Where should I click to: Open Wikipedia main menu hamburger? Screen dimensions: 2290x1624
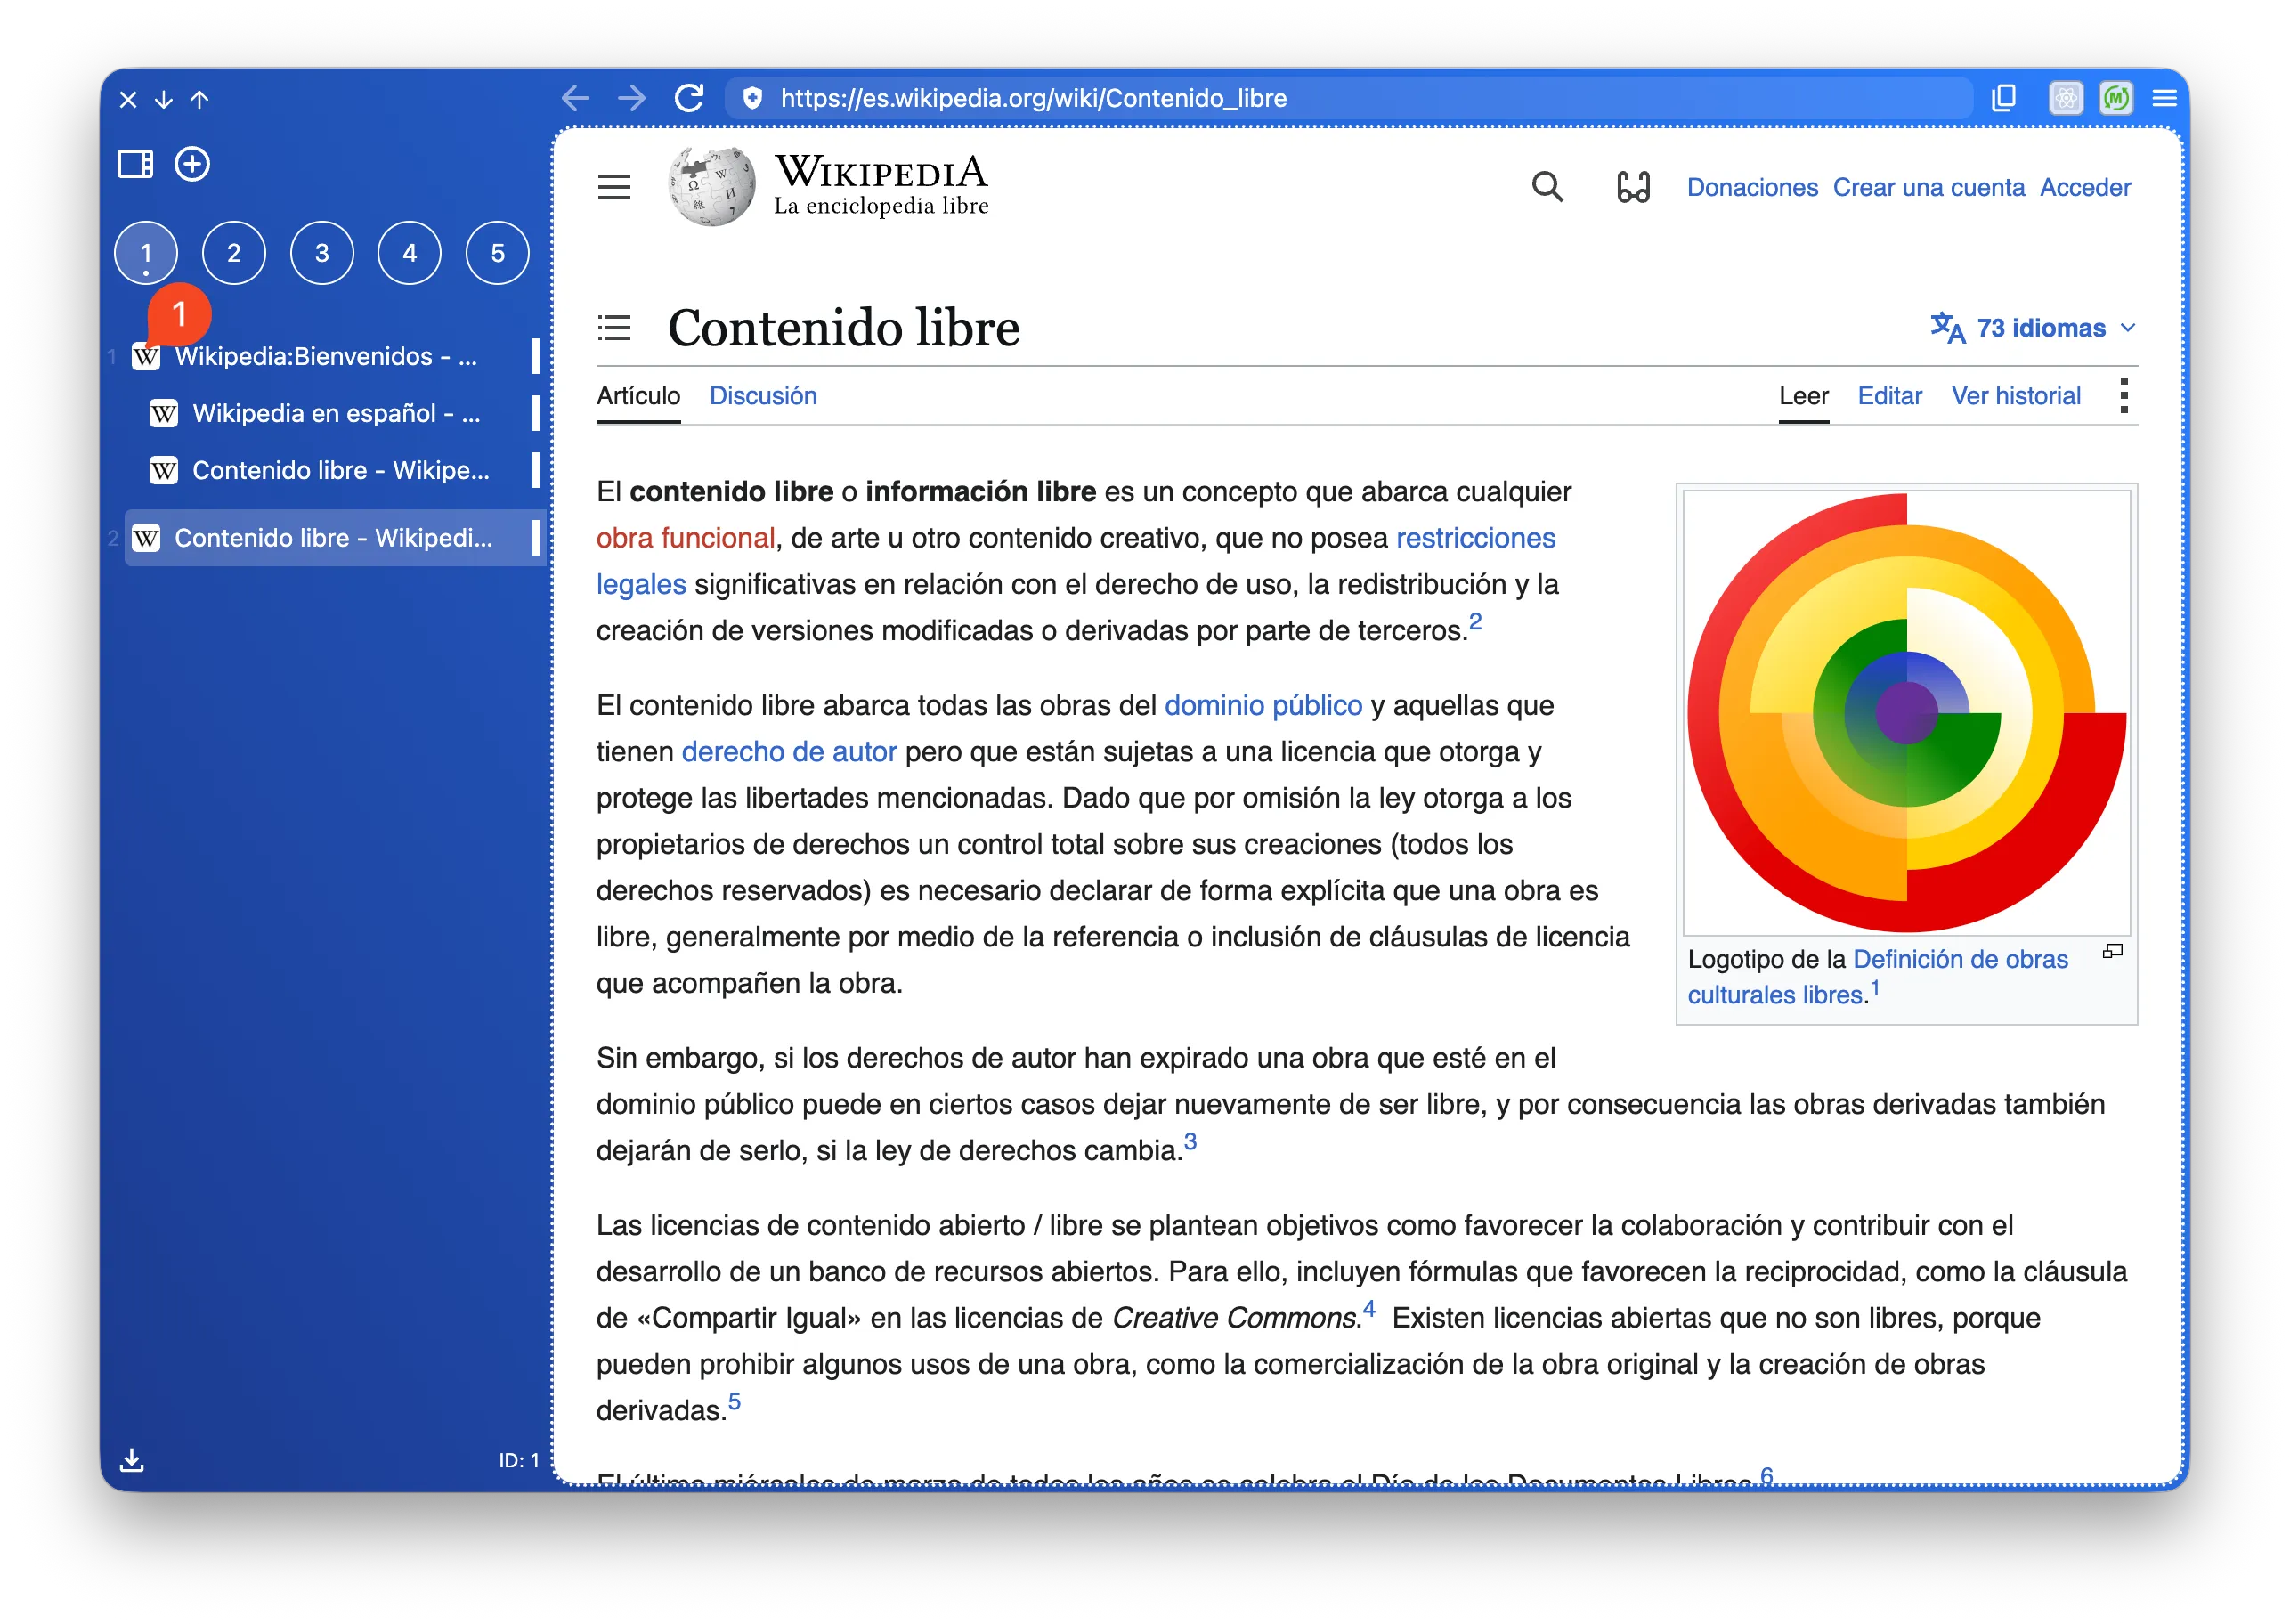tap(614, 187)
